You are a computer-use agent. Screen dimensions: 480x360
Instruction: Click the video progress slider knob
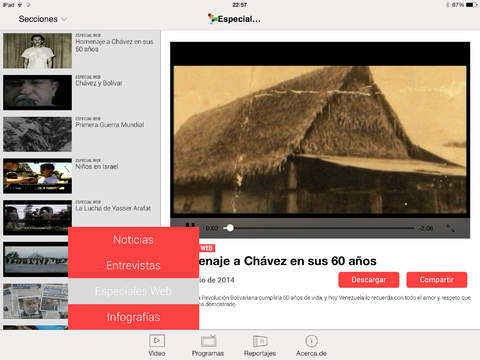[230, 228]
